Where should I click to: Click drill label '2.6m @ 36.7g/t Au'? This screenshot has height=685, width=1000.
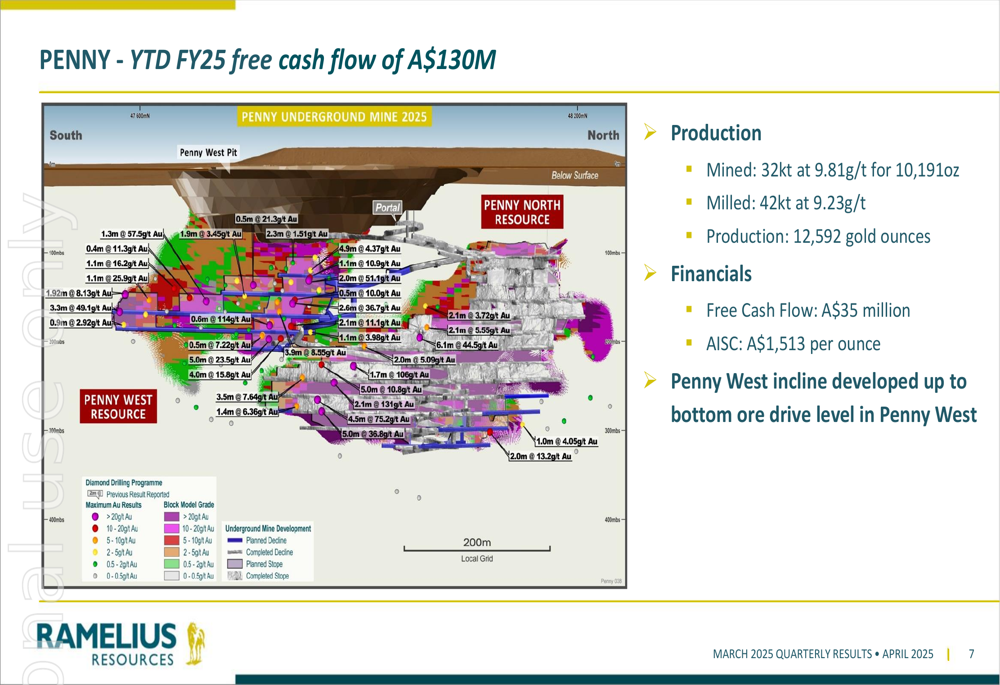[x=370, y=308]
